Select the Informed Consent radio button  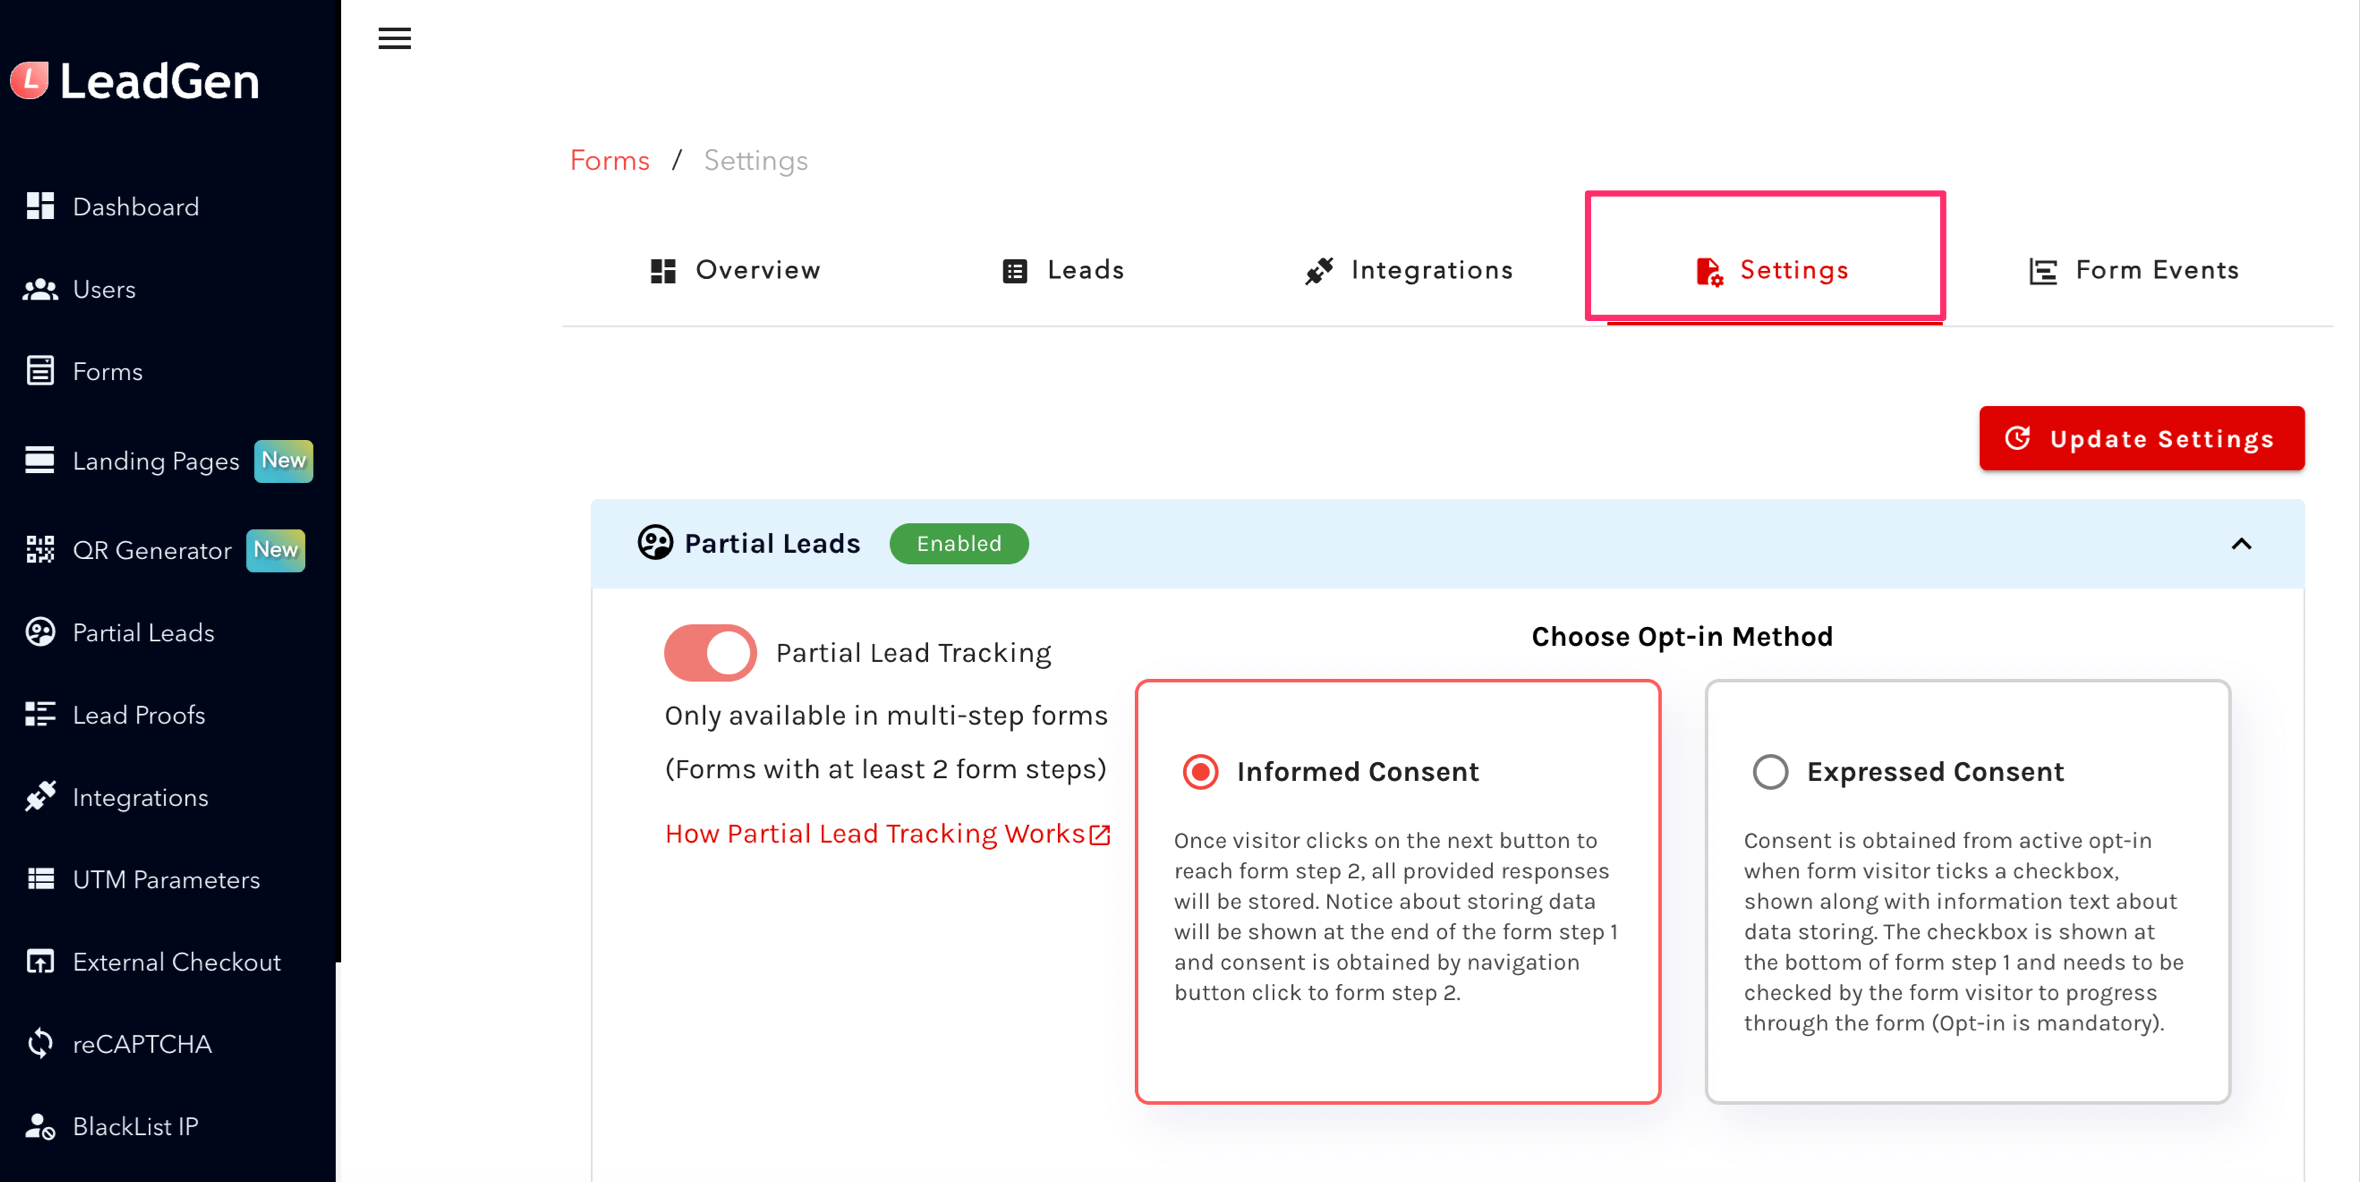[x=1200, y=772]
